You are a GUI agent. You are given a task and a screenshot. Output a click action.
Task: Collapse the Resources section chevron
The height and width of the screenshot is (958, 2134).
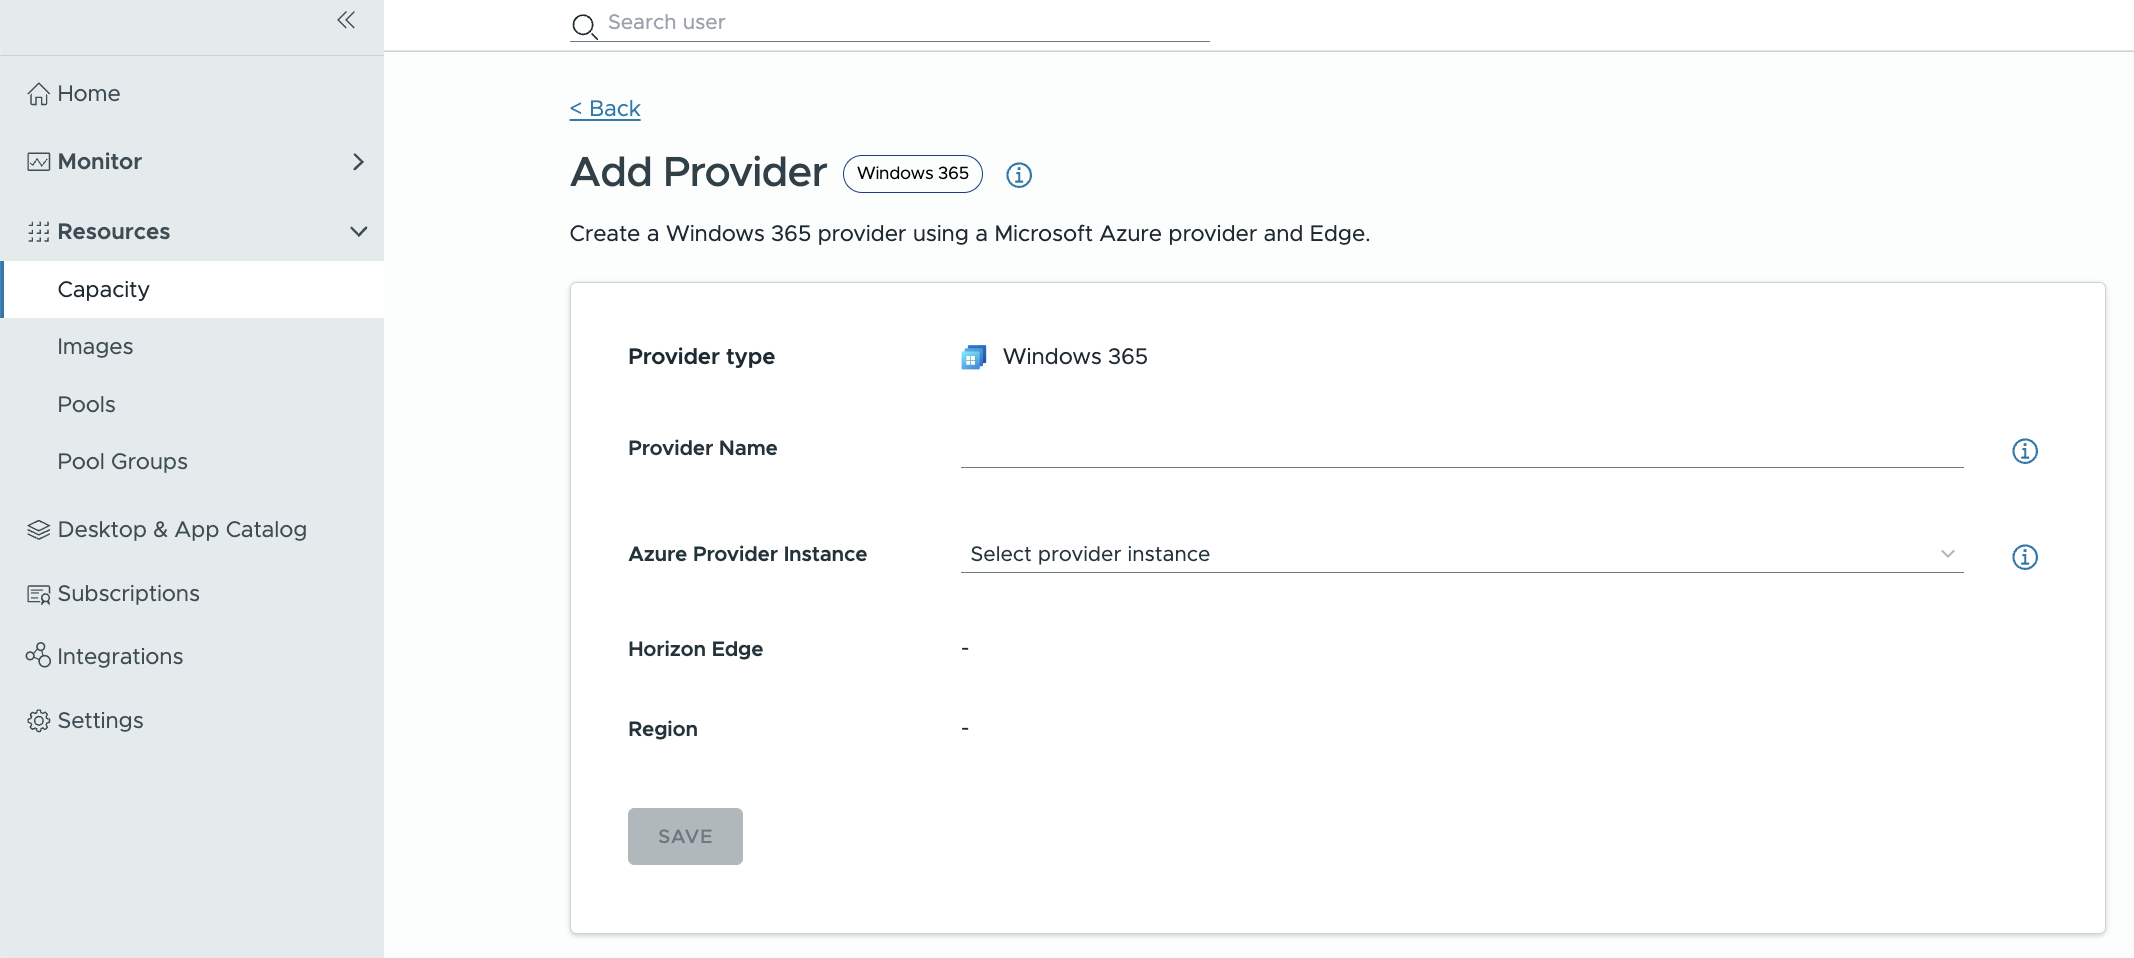pyautogui.click(x=358, y=232)
